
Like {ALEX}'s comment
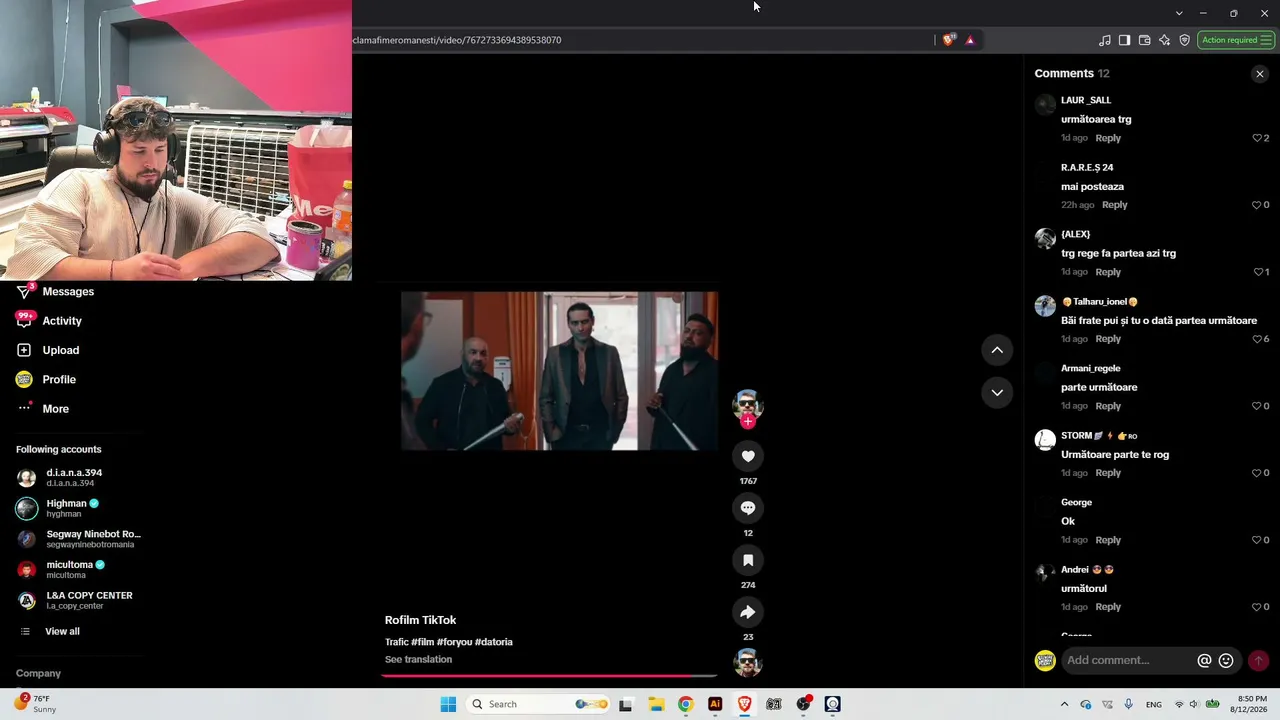(1257, 272)
